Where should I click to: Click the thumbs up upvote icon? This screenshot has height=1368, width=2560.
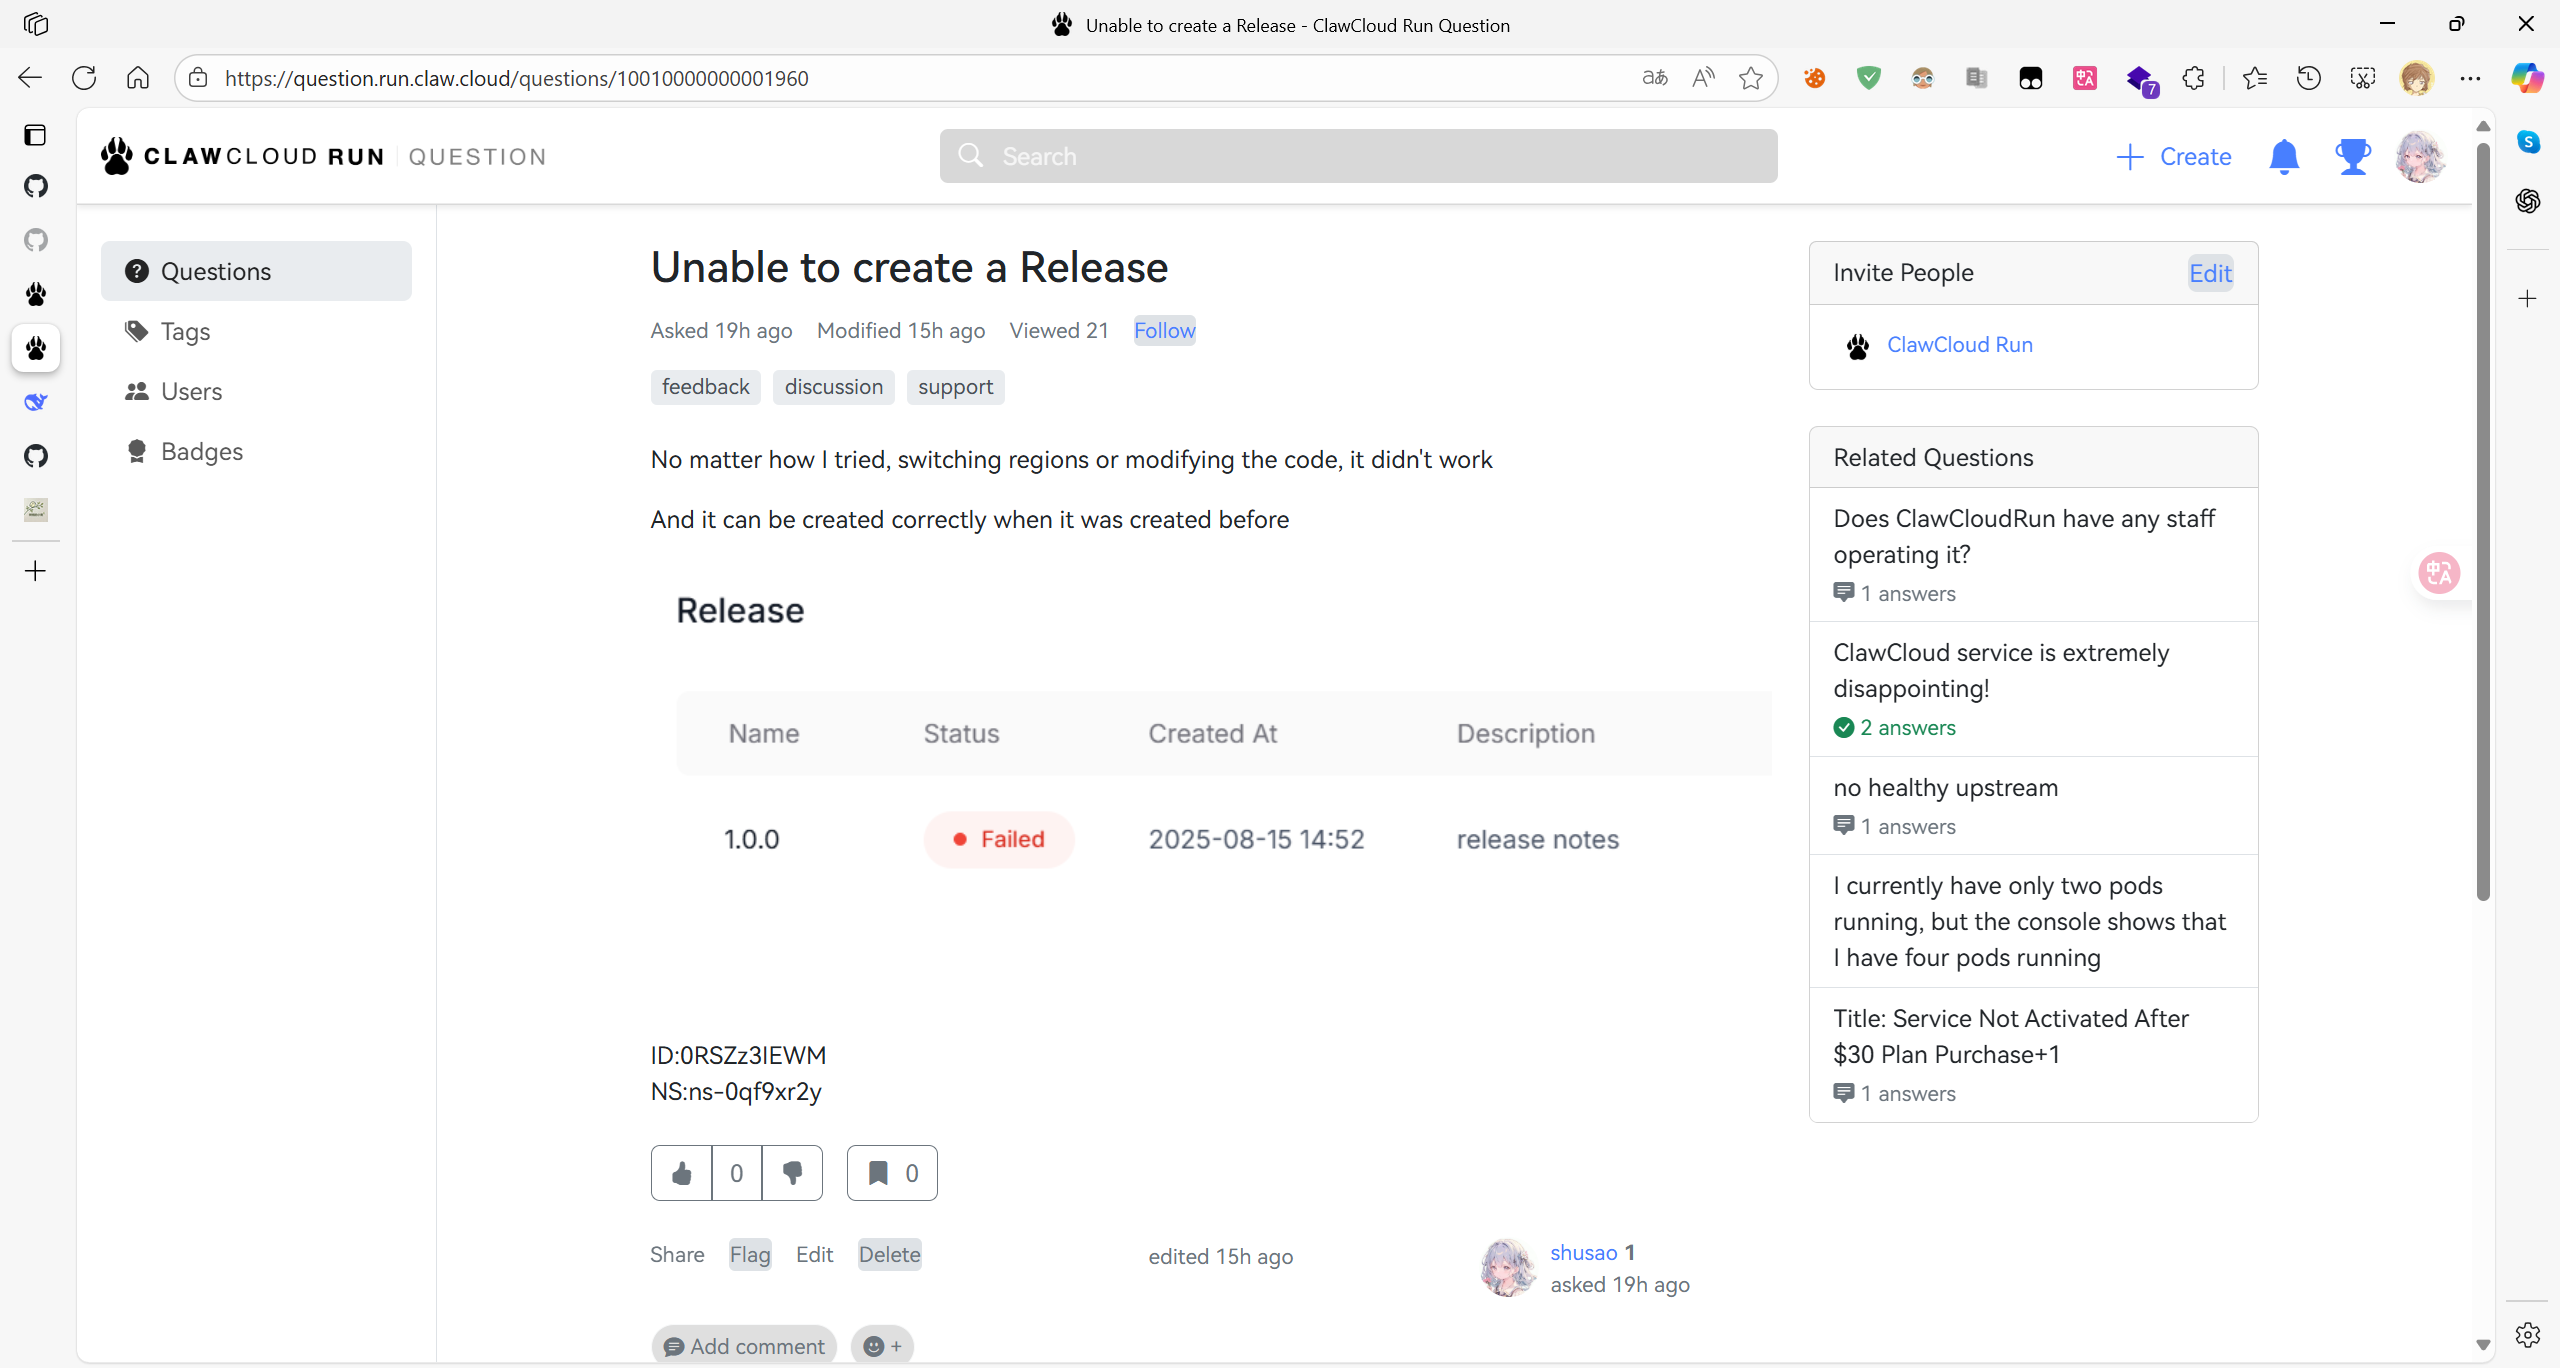pyautogui.click(x=681, y=1173)
